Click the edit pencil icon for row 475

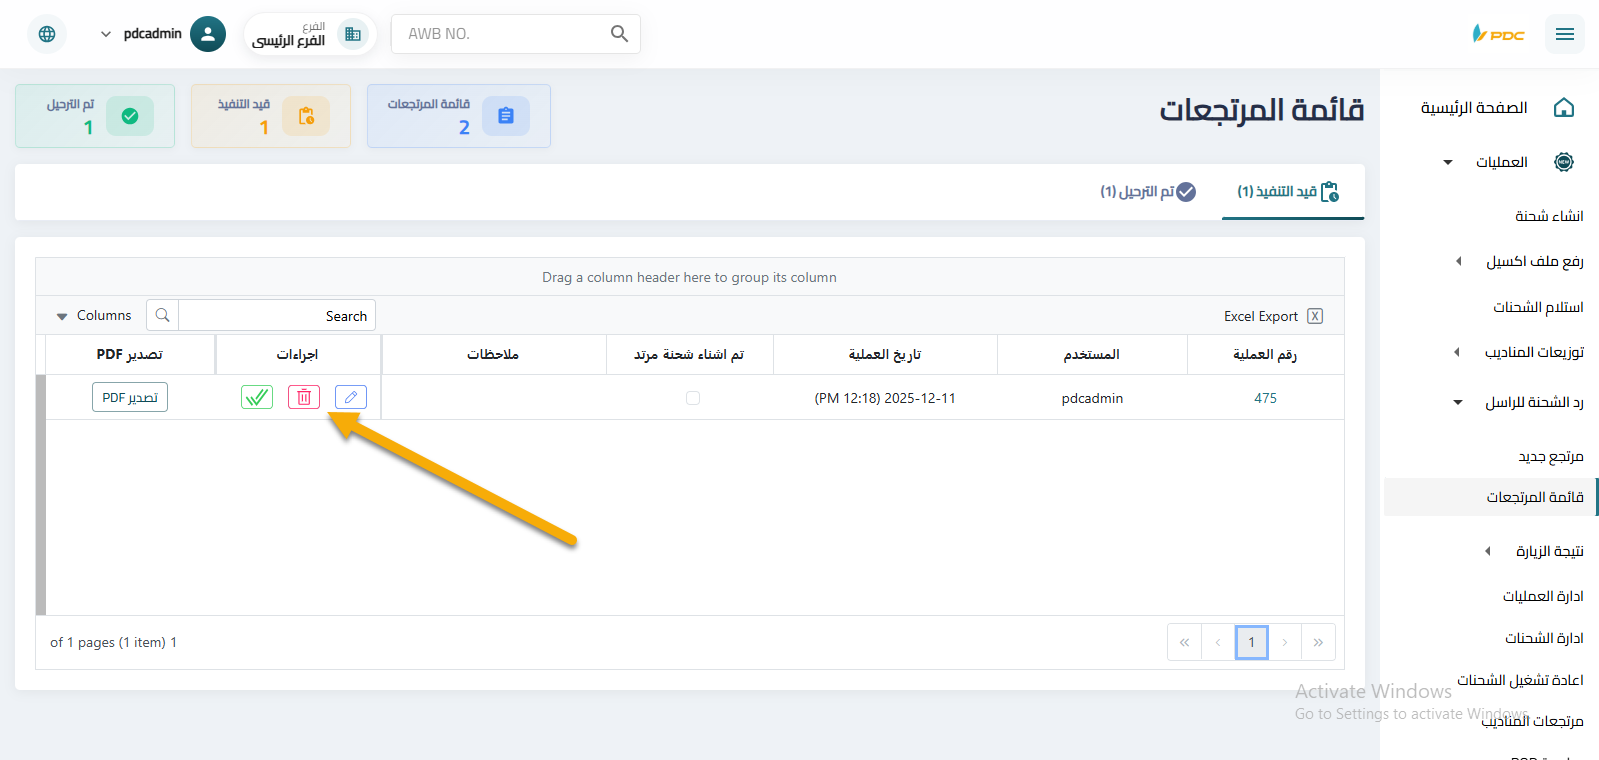tap(350, 397)
